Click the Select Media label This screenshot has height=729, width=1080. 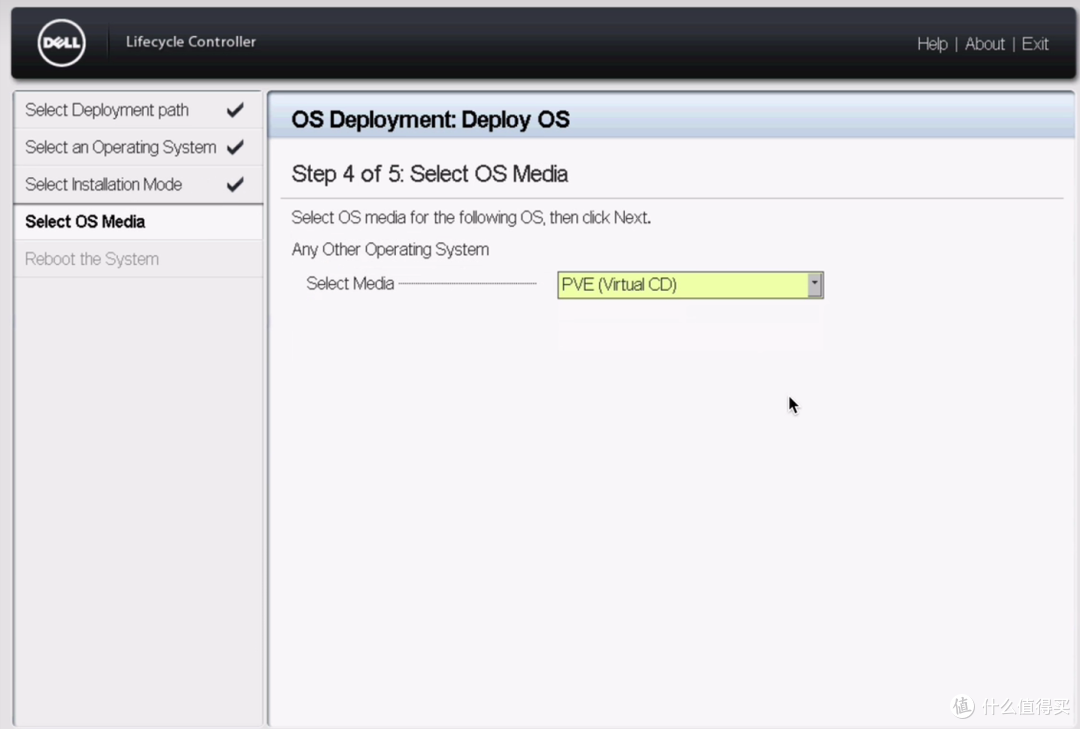[x=350, y=284]
